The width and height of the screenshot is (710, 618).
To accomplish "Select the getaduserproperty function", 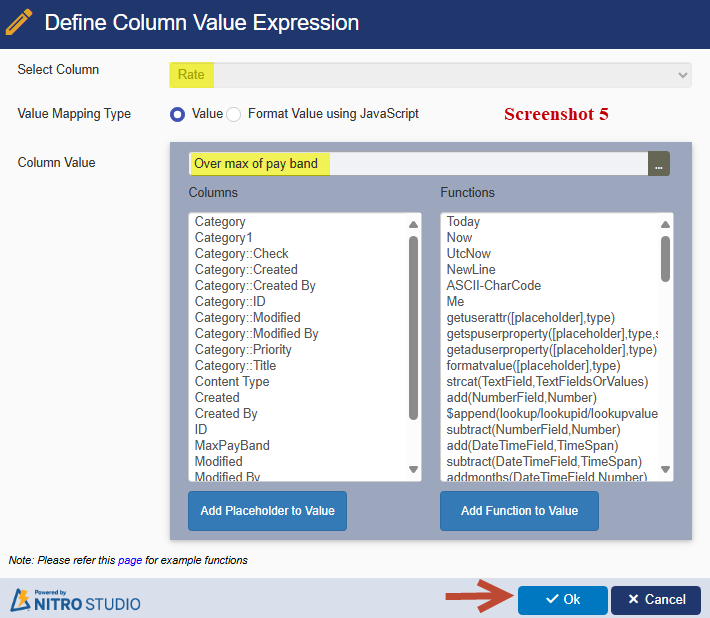I will (x=552, y=350).
